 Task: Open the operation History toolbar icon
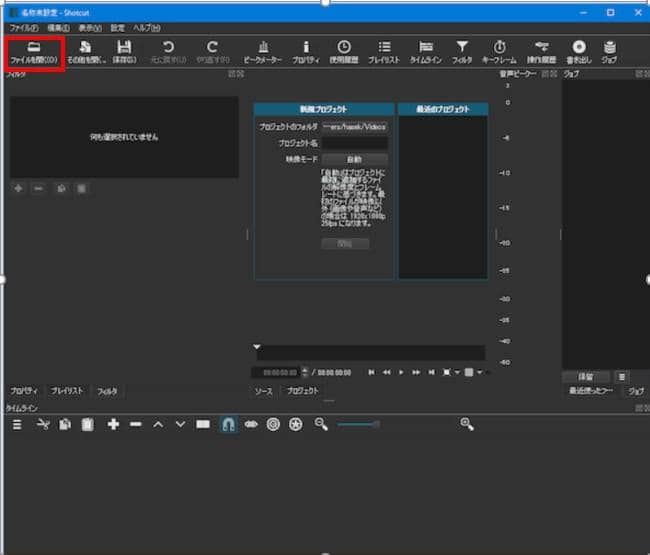pyautogui.click(x=541, y=53)
